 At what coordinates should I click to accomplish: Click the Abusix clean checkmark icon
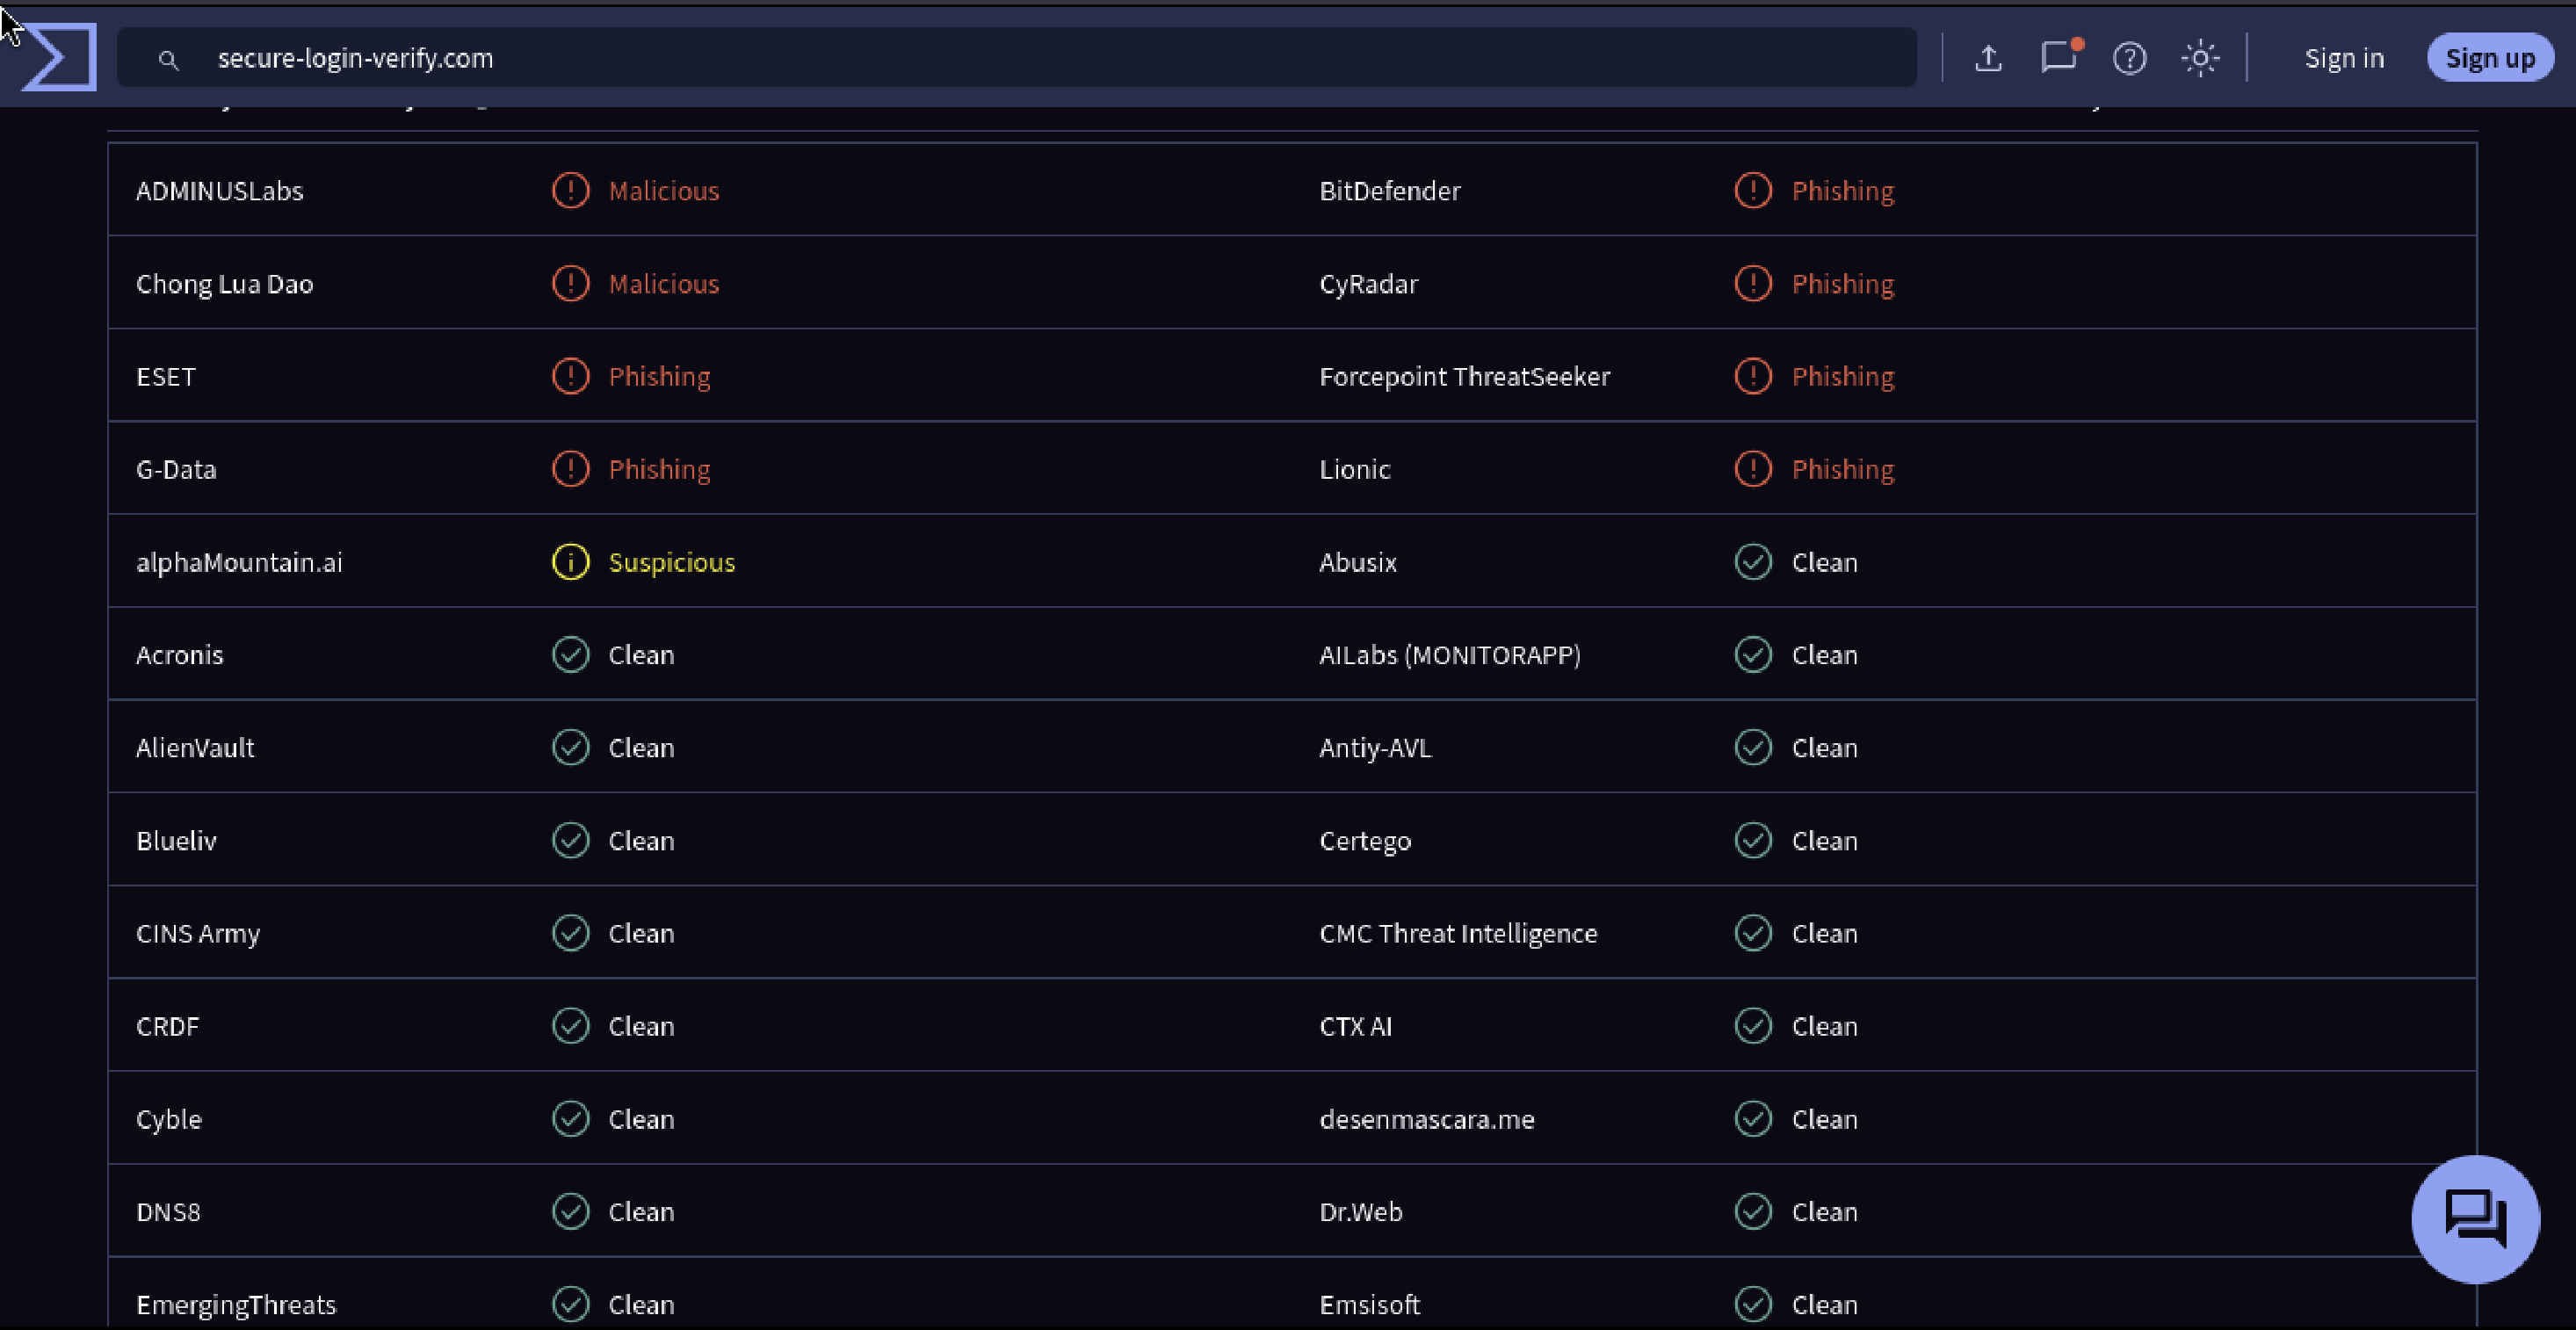click(1753, 562)
